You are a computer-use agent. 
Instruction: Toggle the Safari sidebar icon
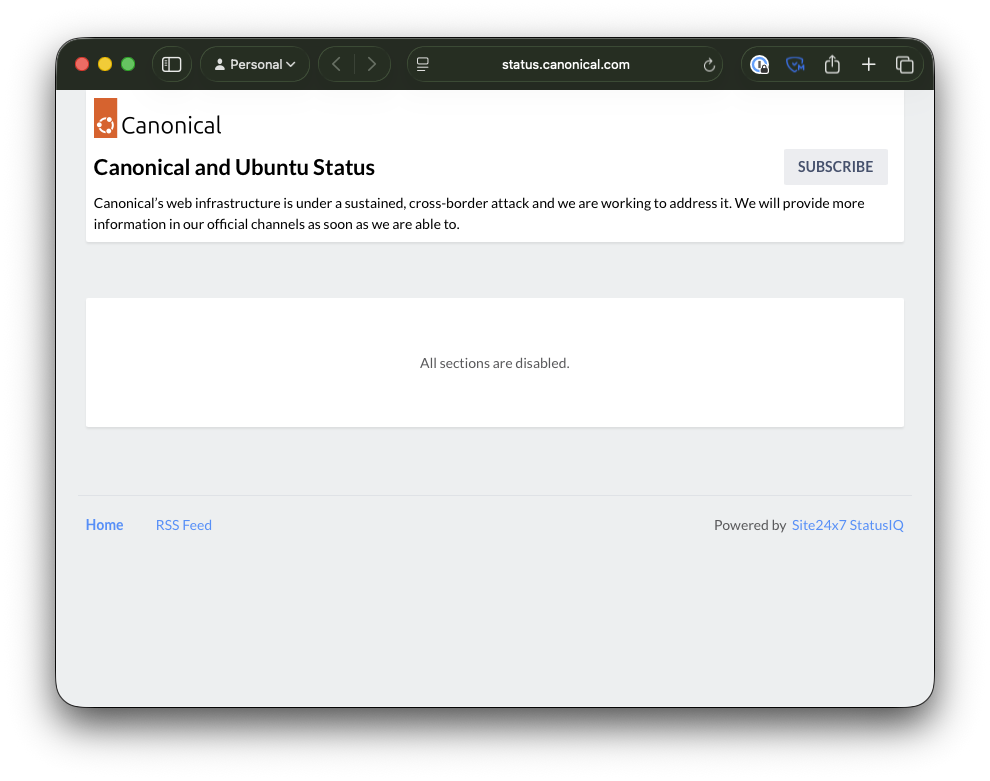click(x=172, y=64)
